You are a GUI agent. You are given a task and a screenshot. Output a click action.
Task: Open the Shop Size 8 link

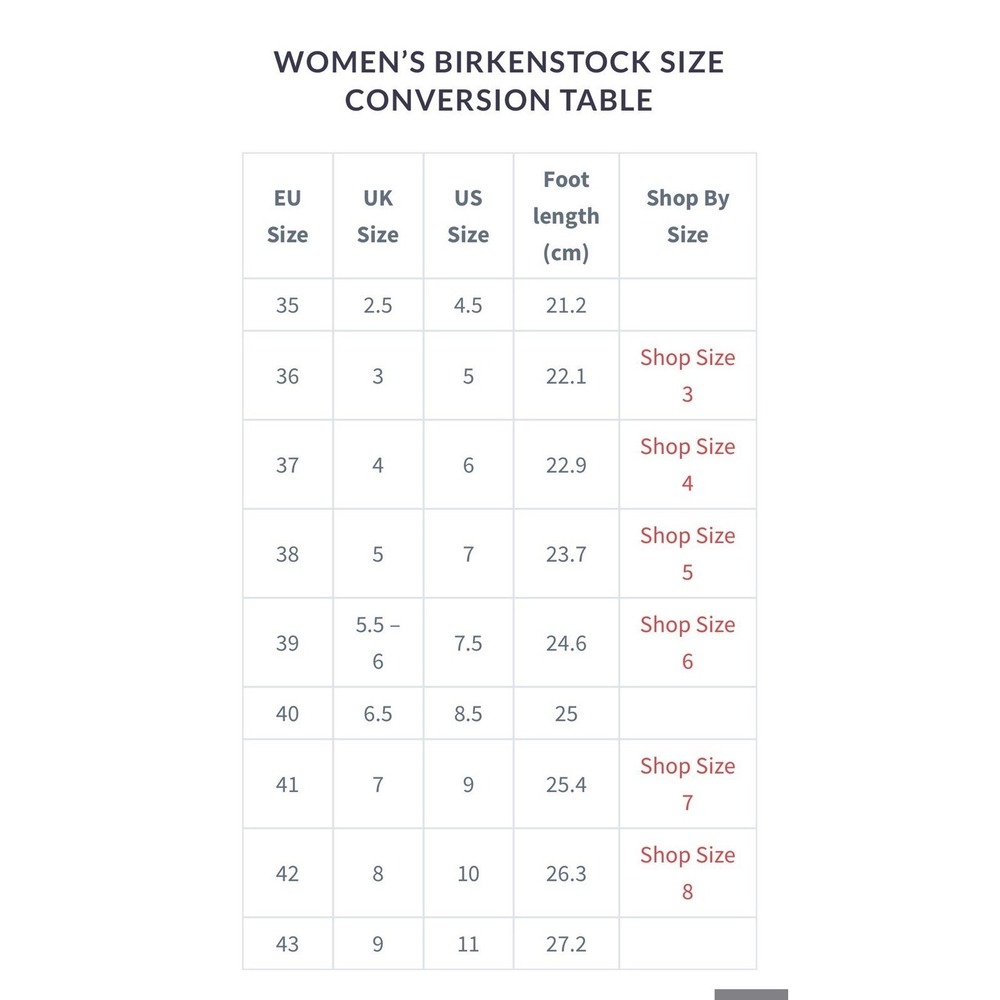coord(688,873)
